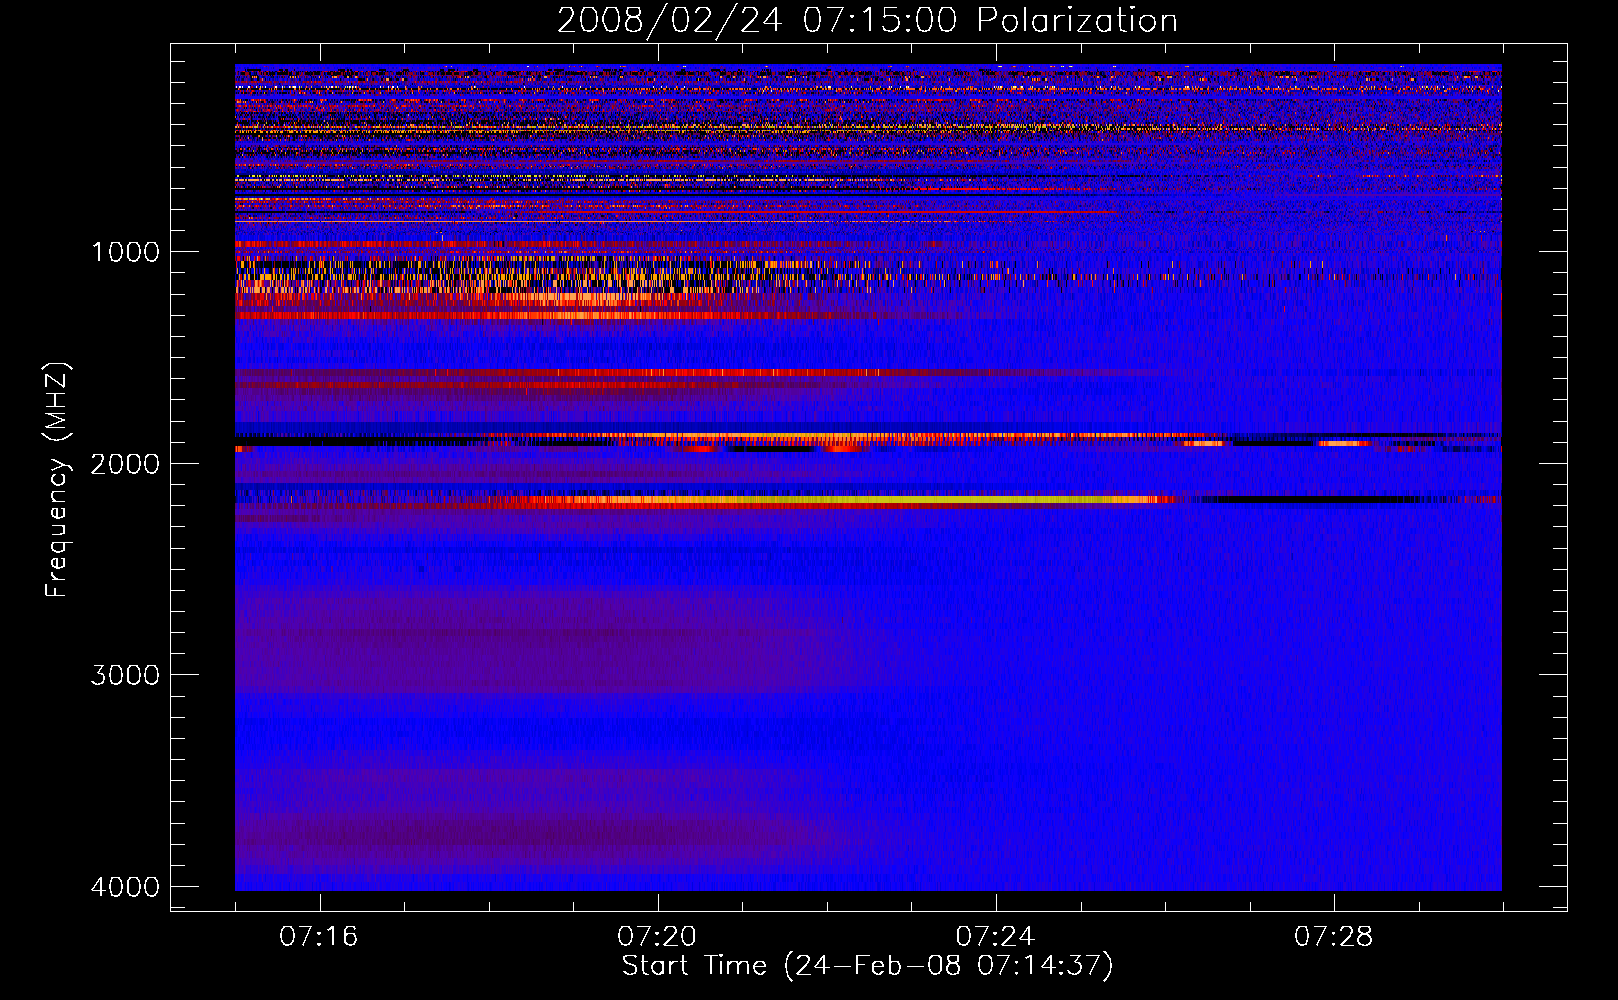Image resolution: width=1618 pixels, height=1000 pixels.
Task: Click the 07:16 time tick label
Action: [x=319, y=937]
